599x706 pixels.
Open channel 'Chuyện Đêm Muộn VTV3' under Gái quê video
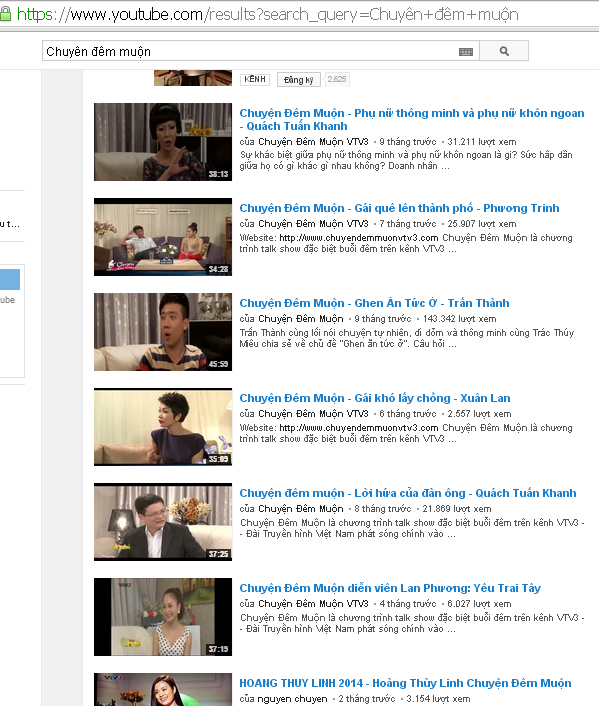[x=313, y=224]
